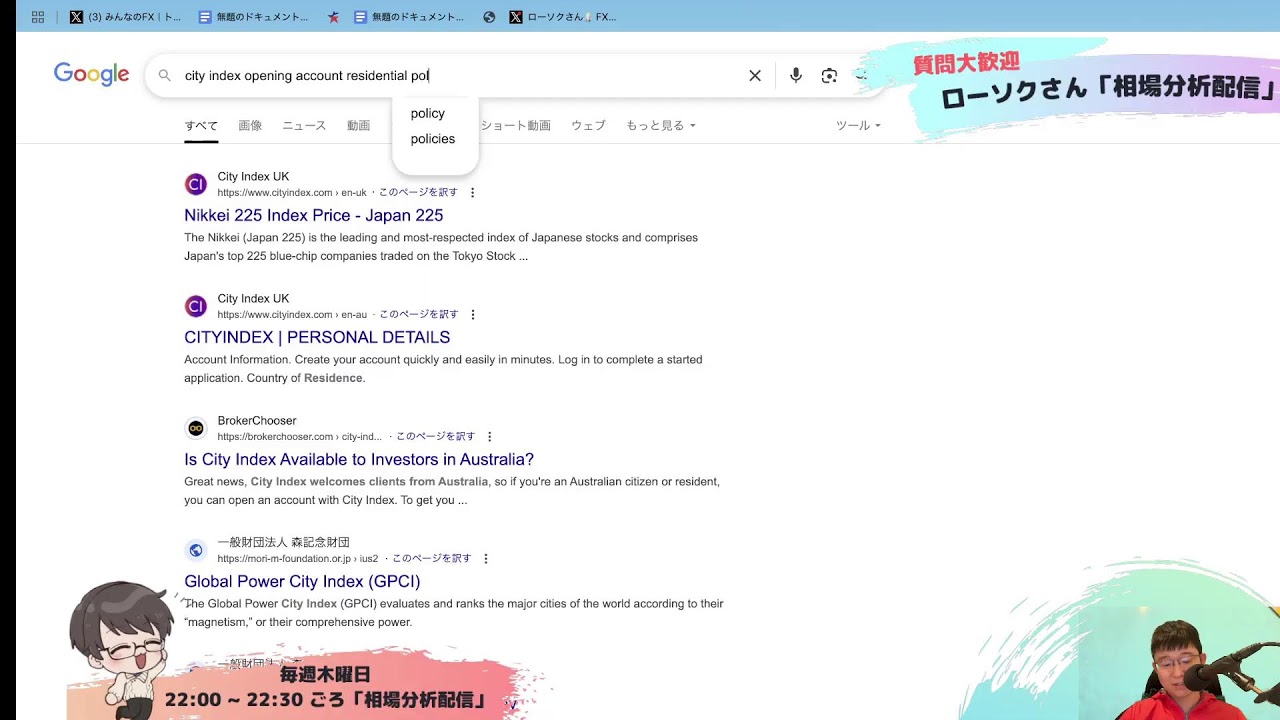Select the すべて search tab
The height and width of the screenshot is (720, 1280).
[201, 125]
